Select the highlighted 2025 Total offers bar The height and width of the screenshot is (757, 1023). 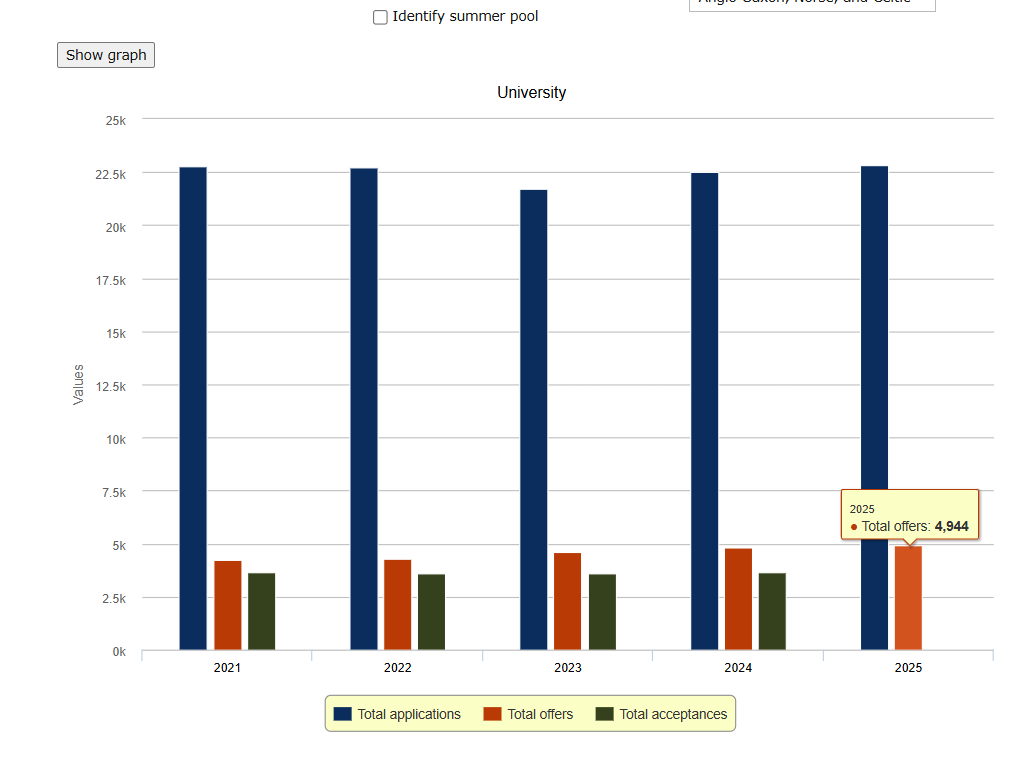[908, 598]
